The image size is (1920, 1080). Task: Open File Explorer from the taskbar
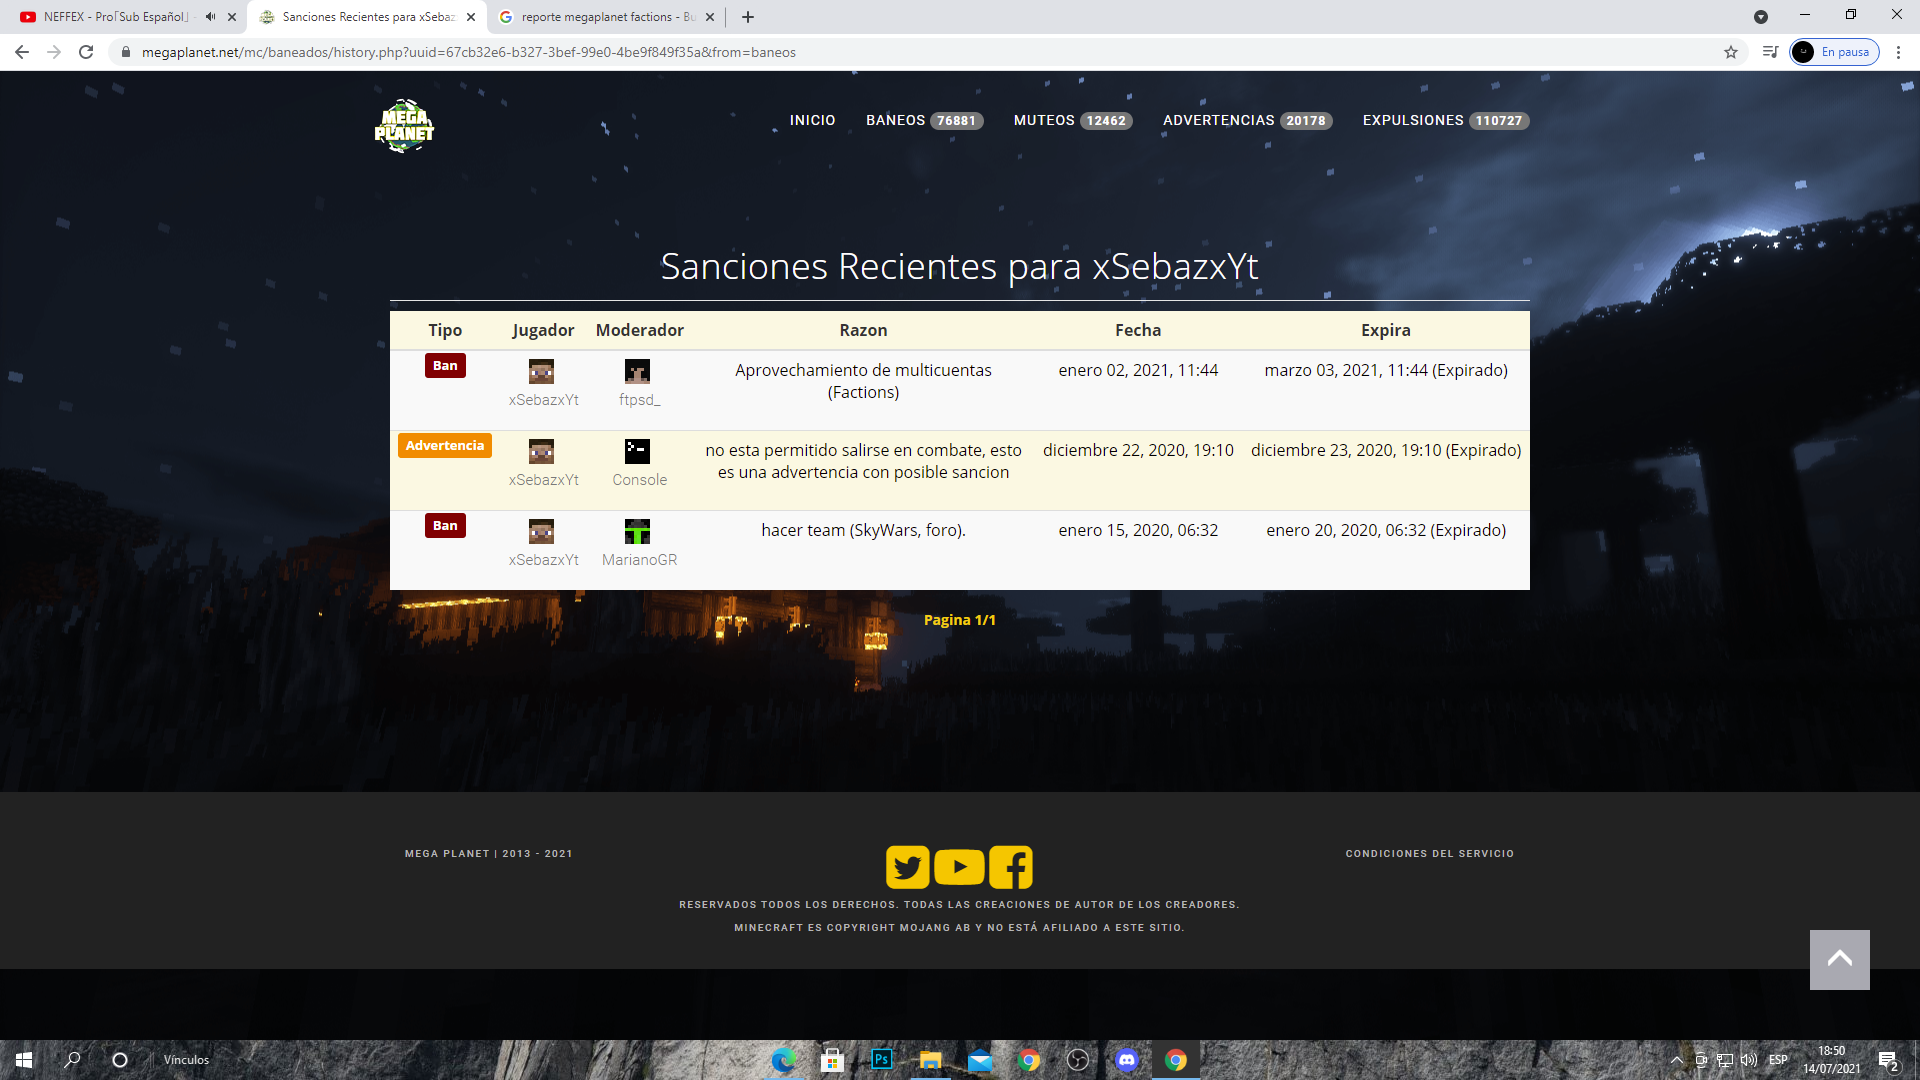930,1060
